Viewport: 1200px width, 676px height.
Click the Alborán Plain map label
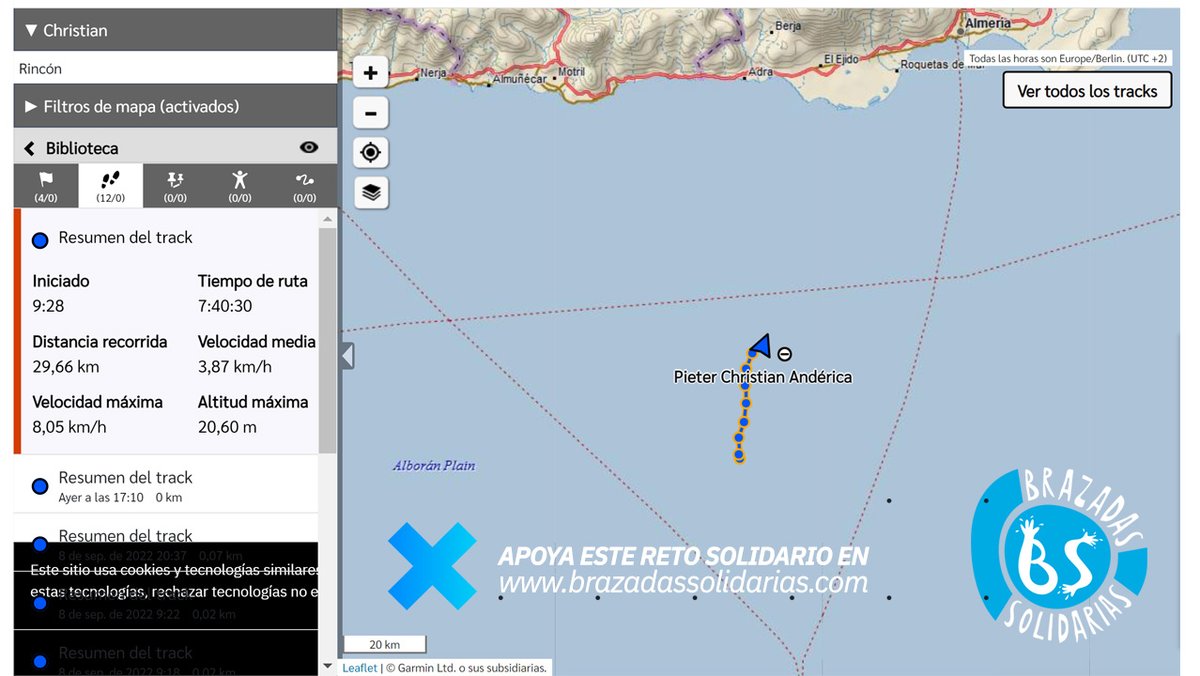[434, 466]
